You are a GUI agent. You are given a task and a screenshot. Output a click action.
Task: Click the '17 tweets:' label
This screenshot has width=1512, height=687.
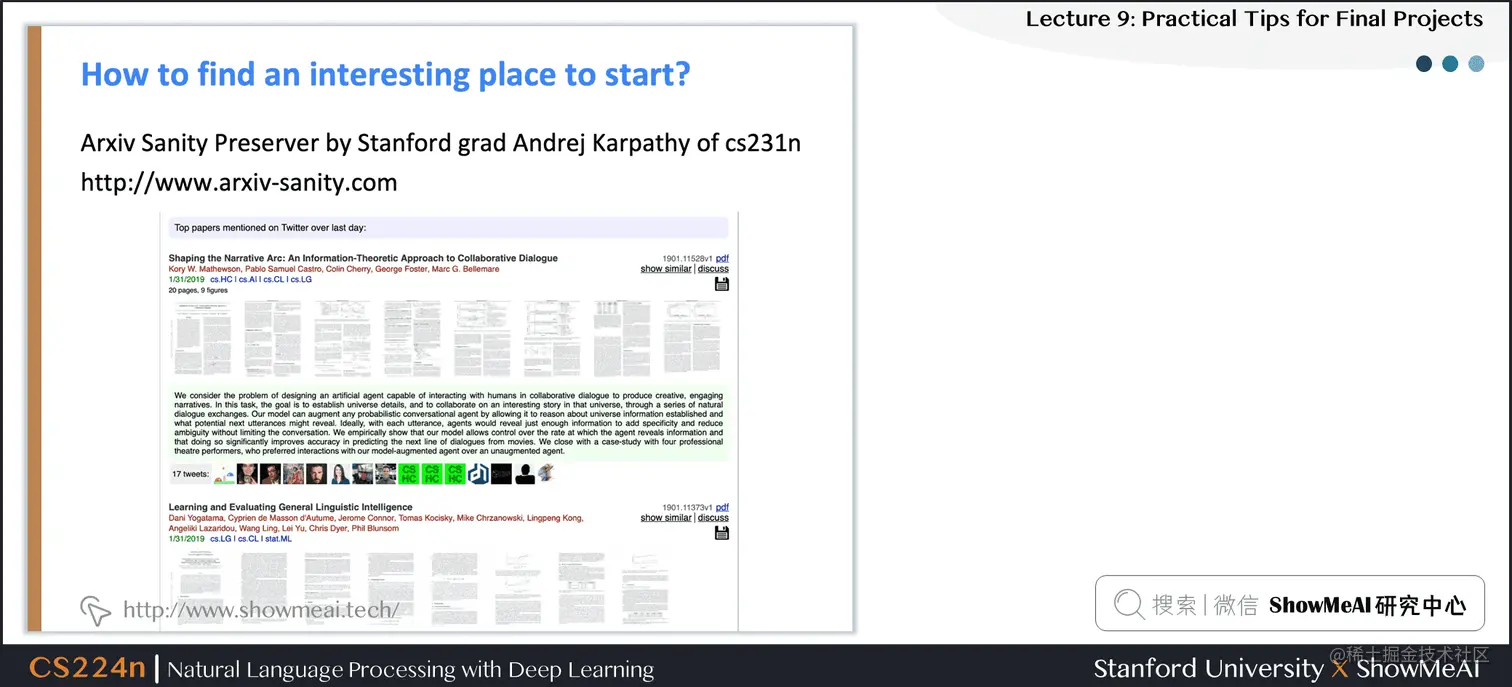click(190, 474)
